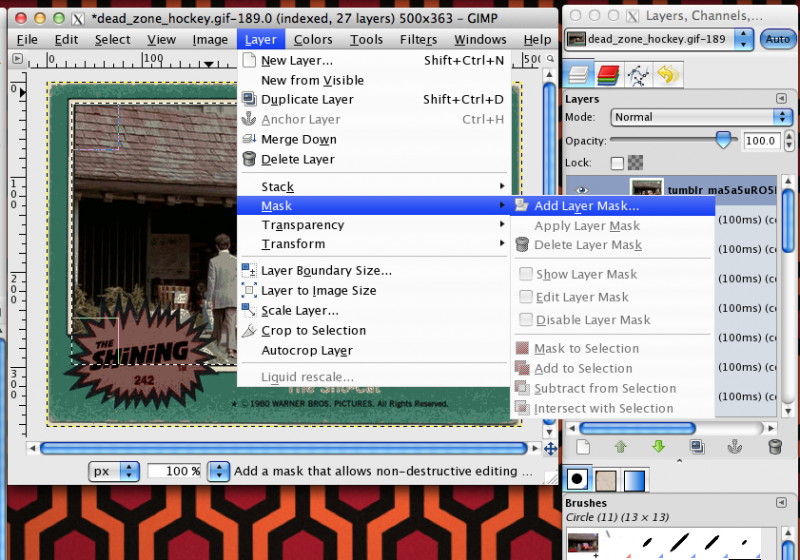Open the Select menu
800x560 pixels.
pyautogui.click(x=112, y=39)
